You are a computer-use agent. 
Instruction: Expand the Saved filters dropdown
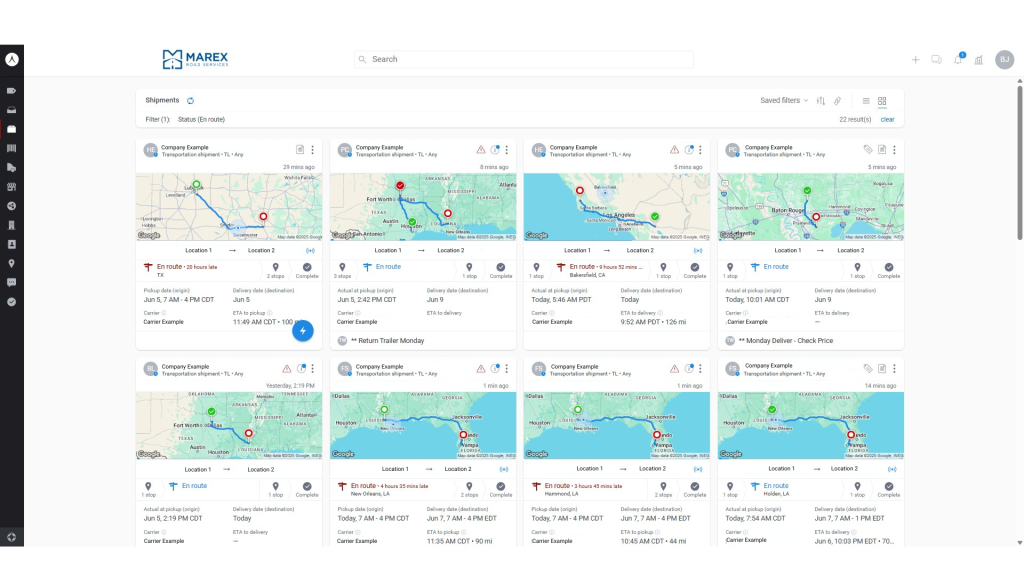(x=784, y=101)
